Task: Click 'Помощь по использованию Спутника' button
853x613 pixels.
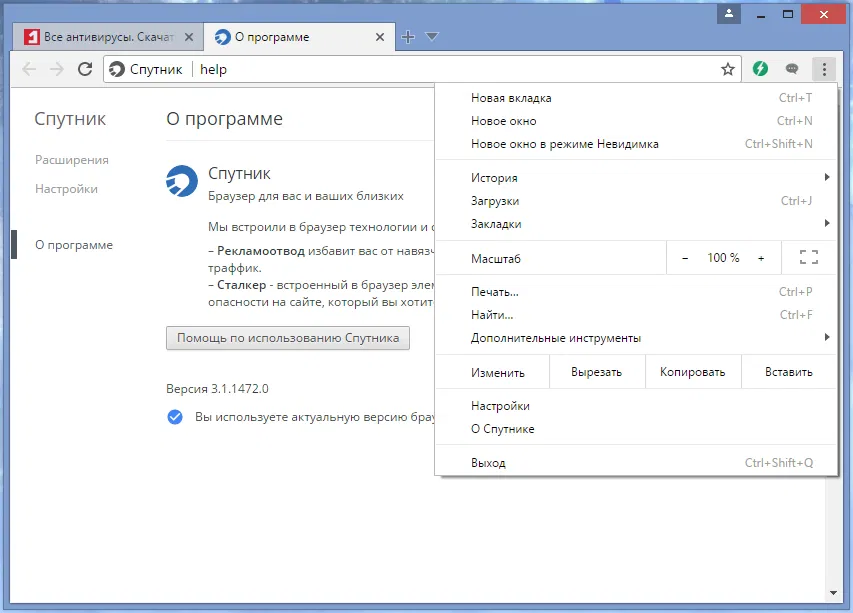Action: 288,338
